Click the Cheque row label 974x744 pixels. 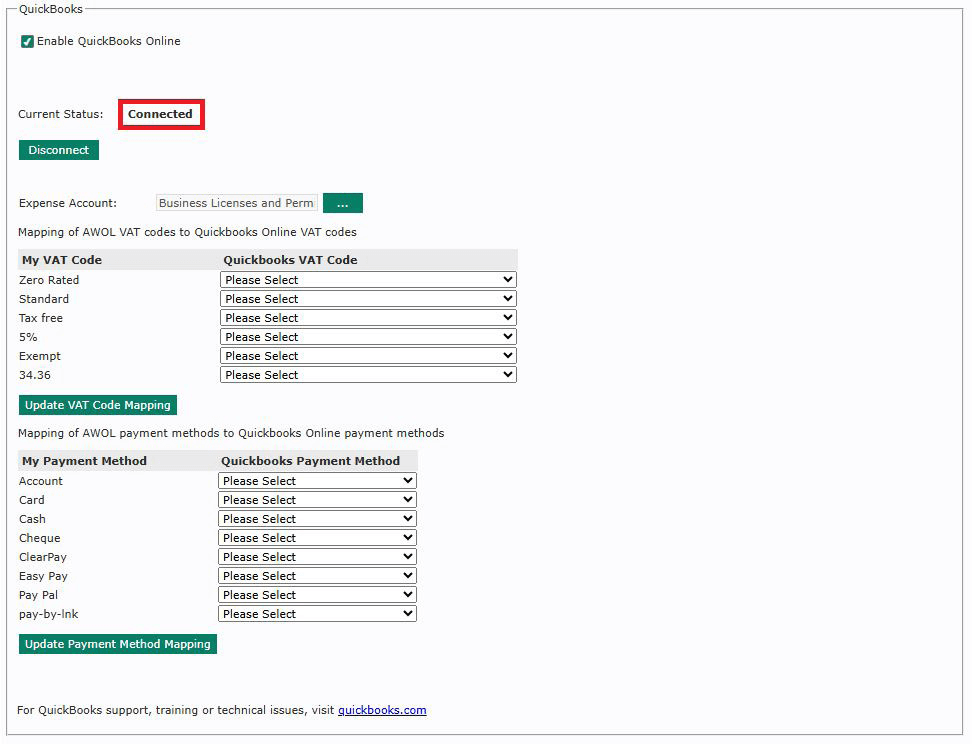coord(40,538)
